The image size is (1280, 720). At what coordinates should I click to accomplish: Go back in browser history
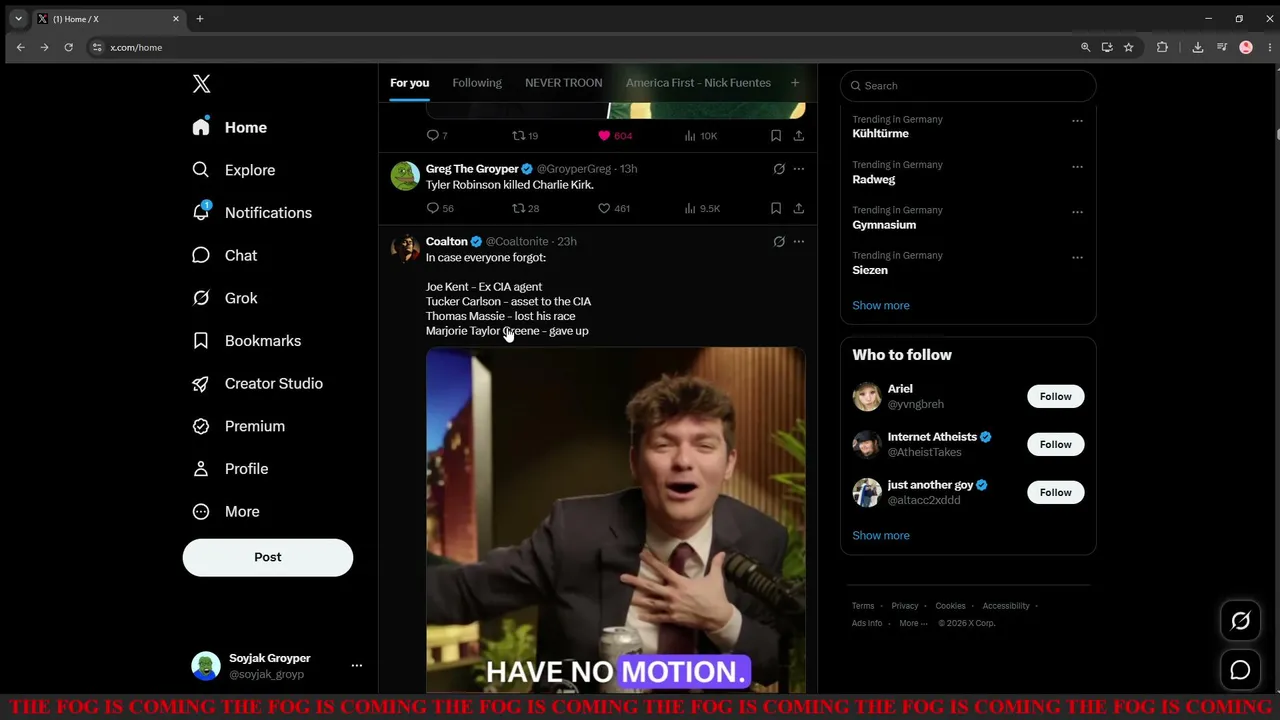pos(20,47)
